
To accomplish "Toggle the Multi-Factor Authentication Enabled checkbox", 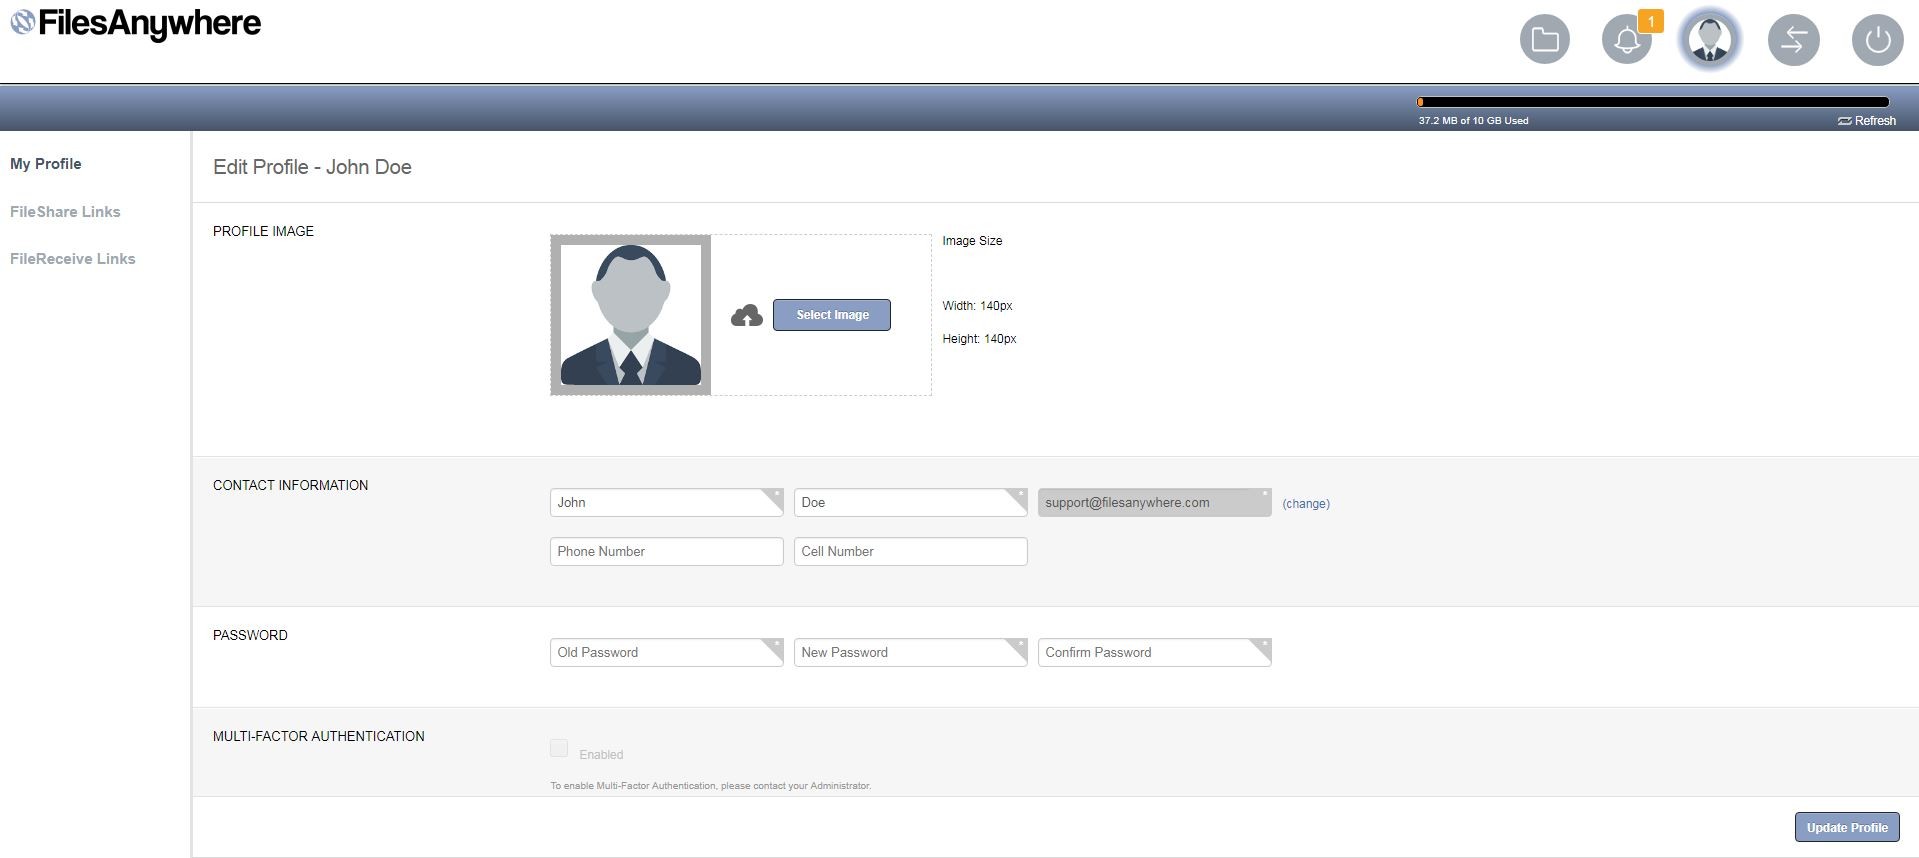I will pos(559,748).
